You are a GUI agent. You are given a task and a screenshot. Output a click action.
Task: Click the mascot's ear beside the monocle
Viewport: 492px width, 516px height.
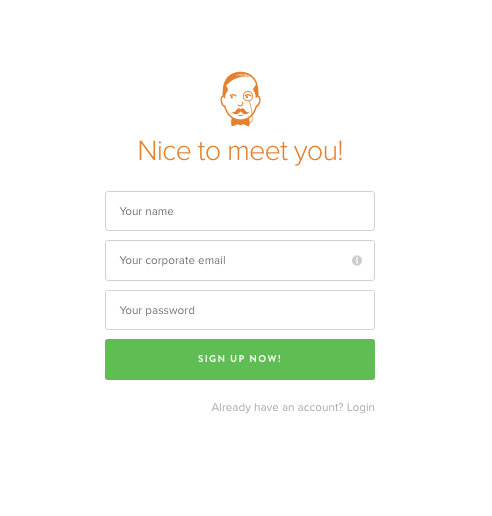click(258, 100)
